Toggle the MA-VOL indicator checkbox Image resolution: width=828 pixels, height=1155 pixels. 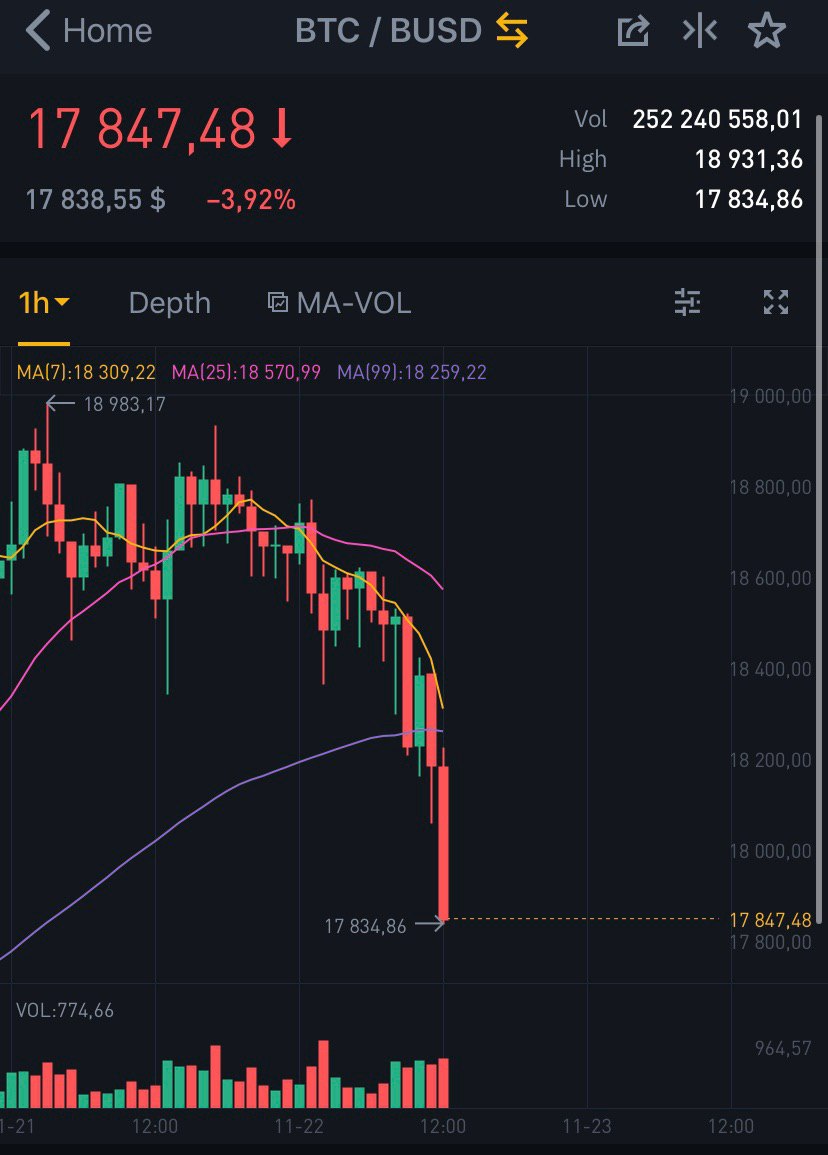[x=278, y=302]
